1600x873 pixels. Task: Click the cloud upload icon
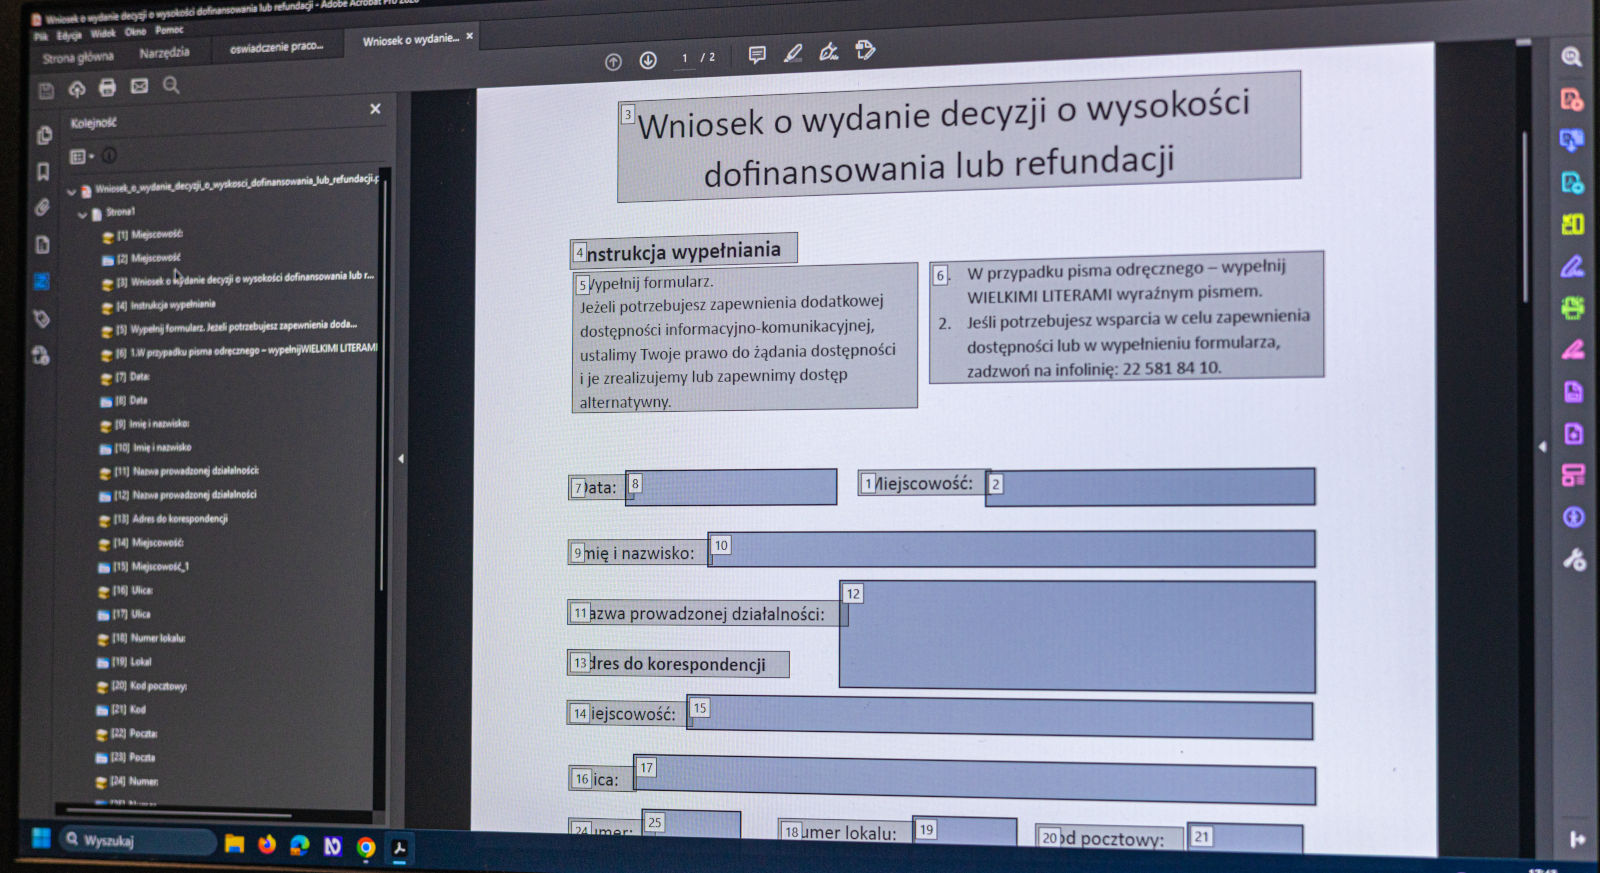tap(77, 89)
